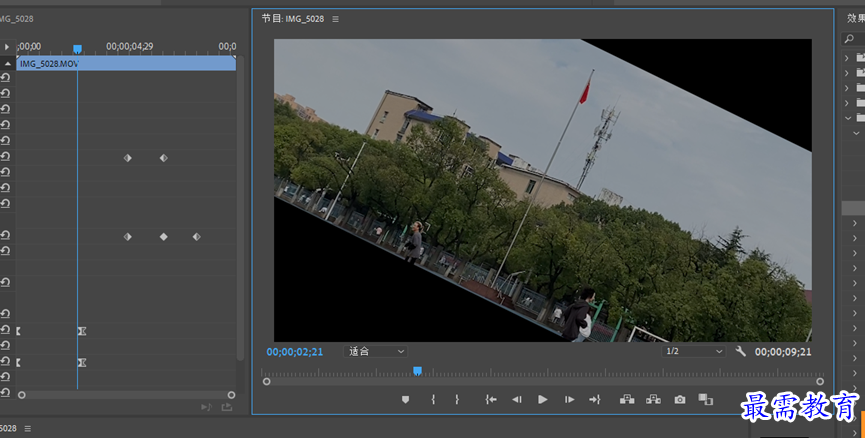Toggle the timeline view triangle beside the time ruler
The width and height of the screenshot is (865, 438).
click(7, 47)
